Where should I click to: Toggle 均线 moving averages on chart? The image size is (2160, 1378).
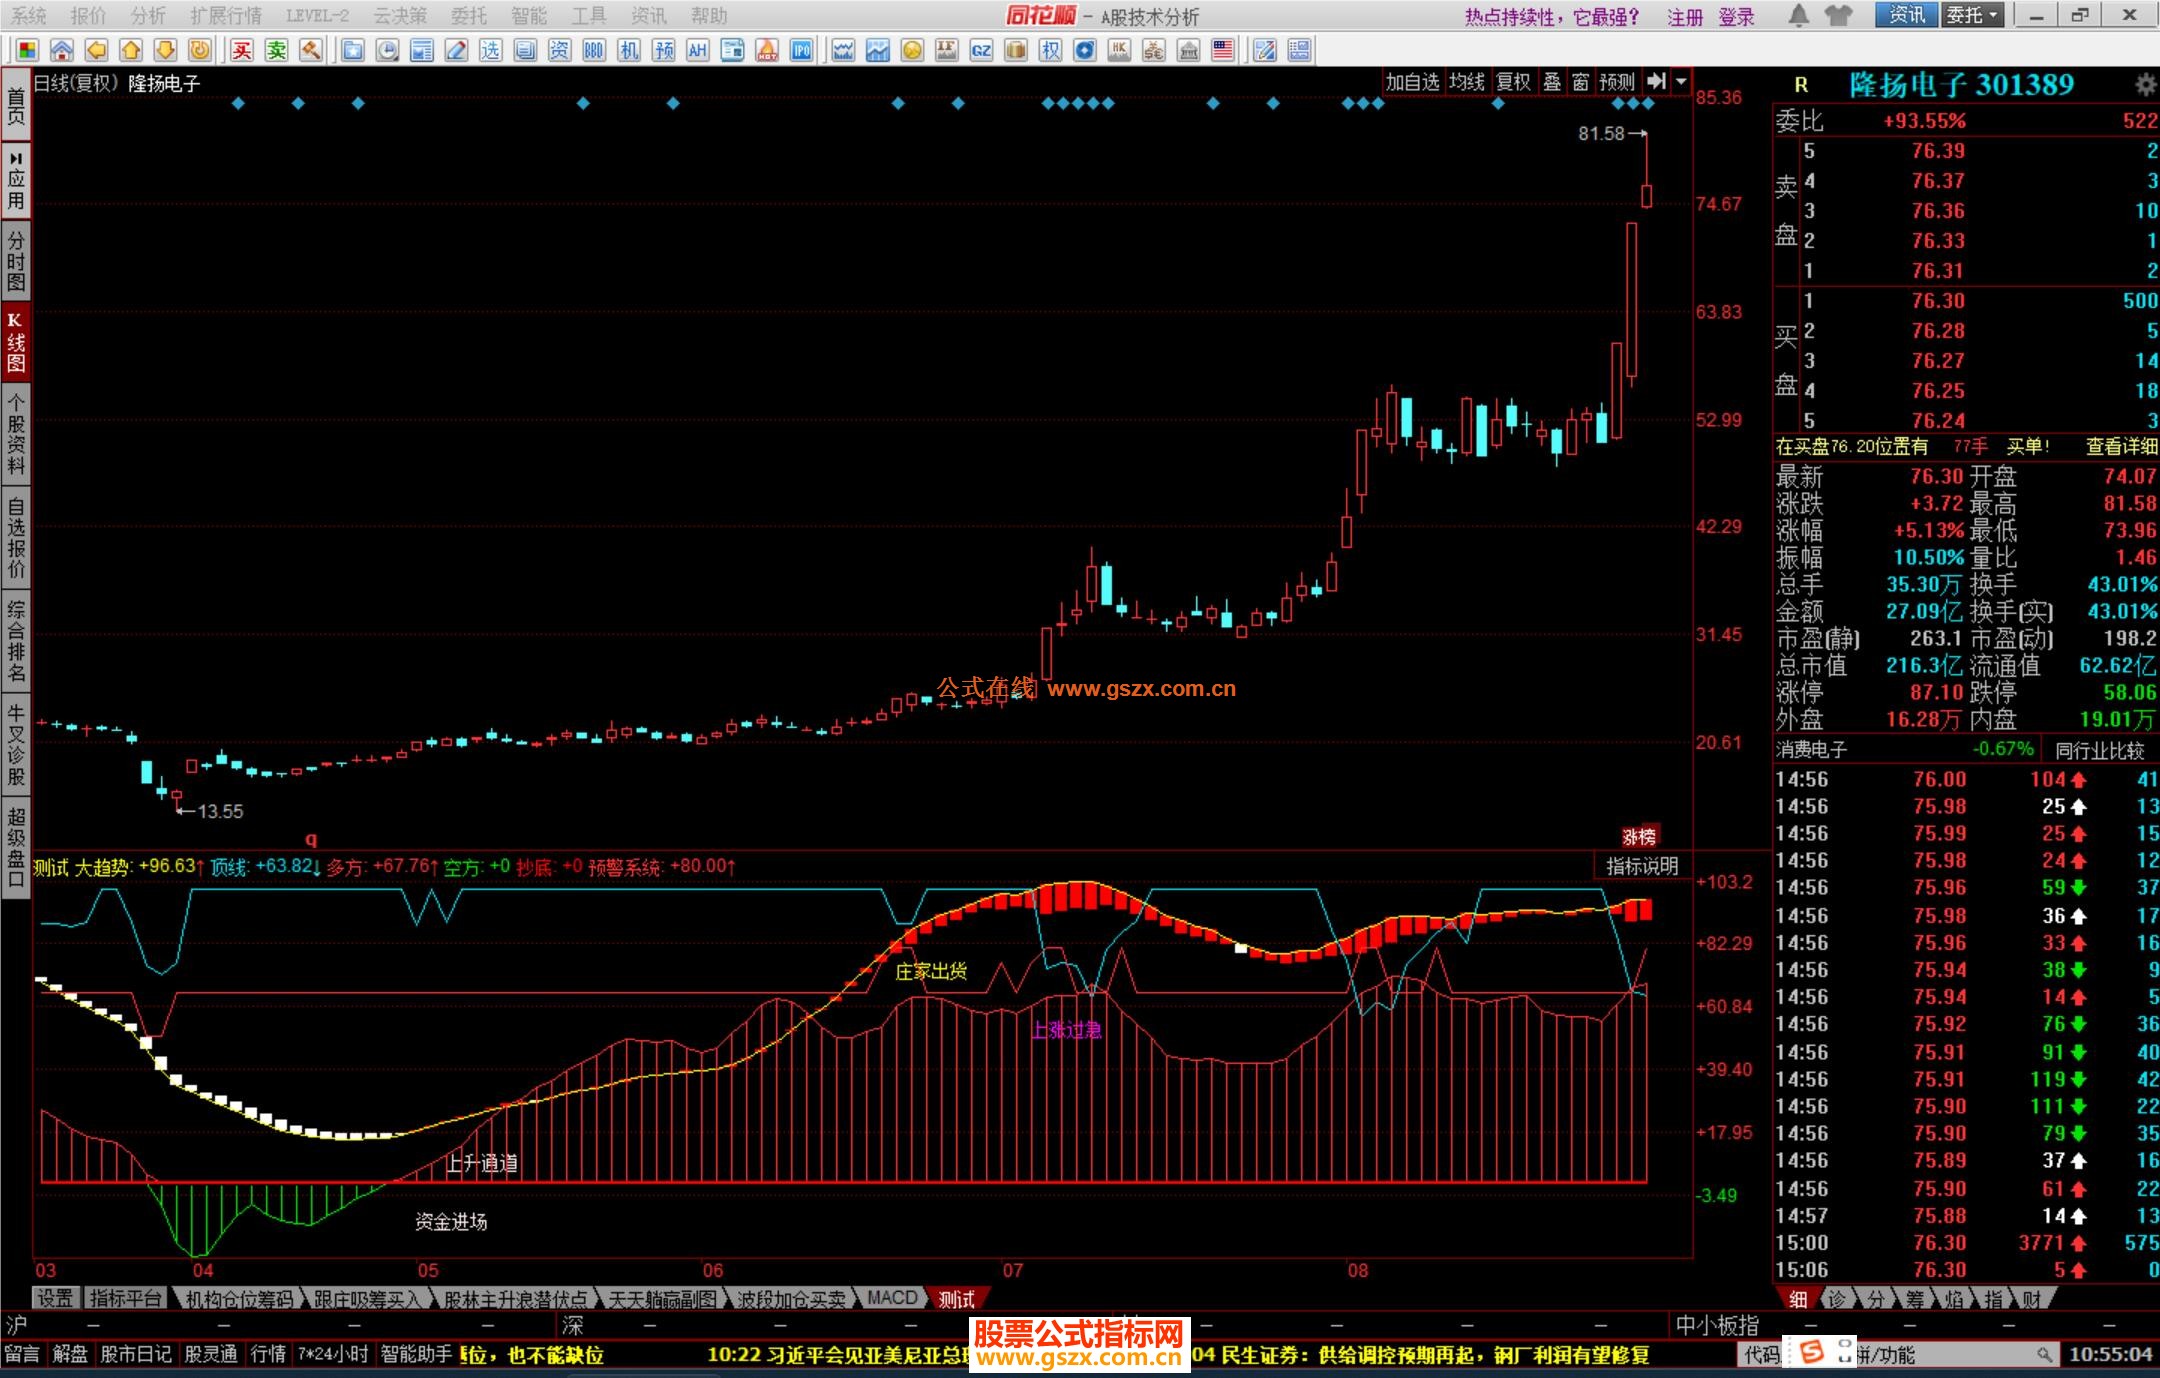(x=1466, y=82)
